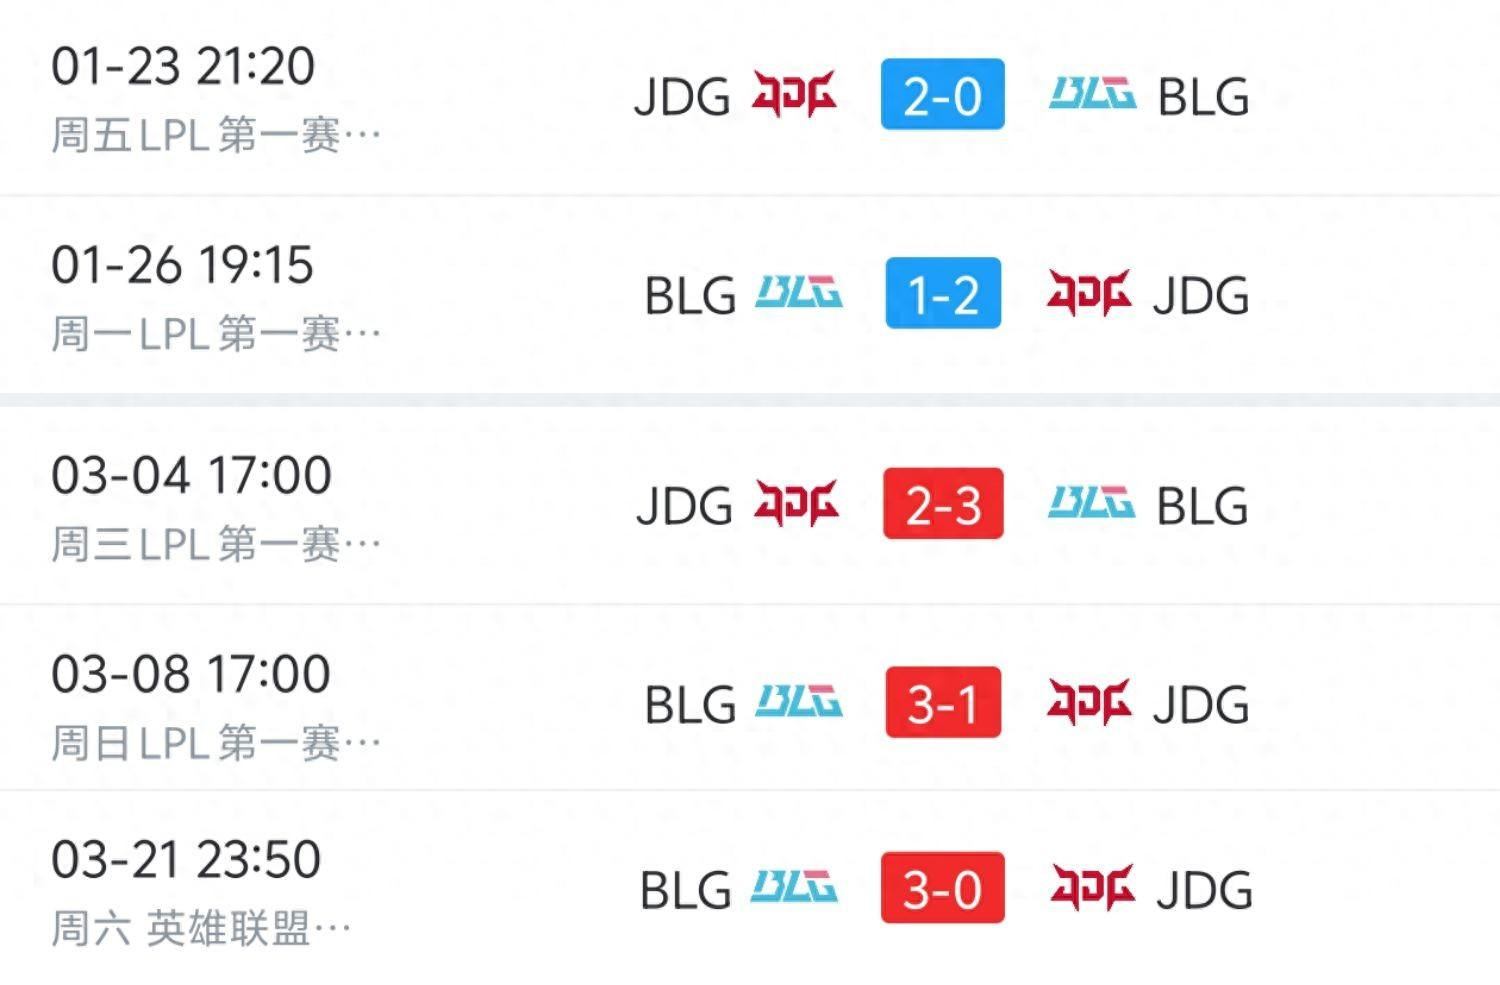Click BLG logo in the 03-08 match
1500x985 pixels.
pos(798,702)
